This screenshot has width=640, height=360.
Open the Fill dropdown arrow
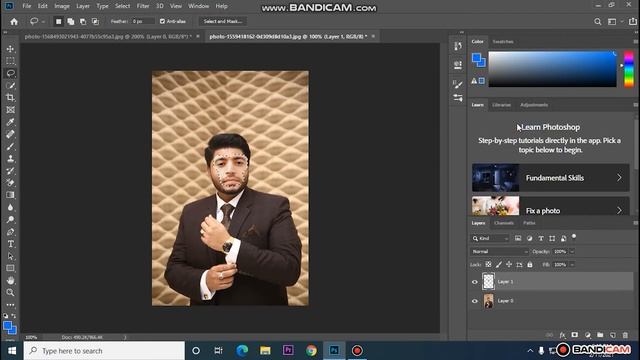click(572, 264)
